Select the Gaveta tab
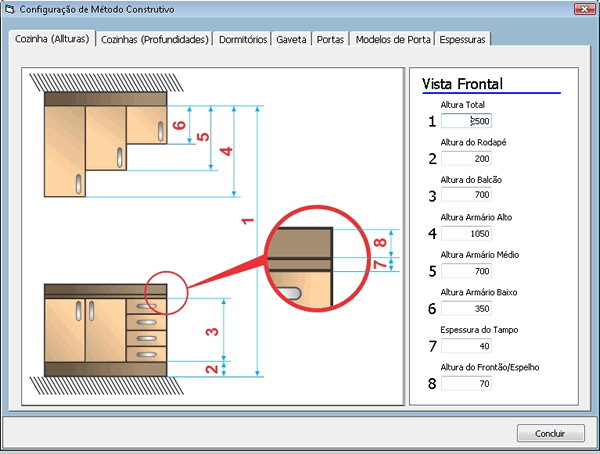The image size is (600, 454). pos(291,40)
